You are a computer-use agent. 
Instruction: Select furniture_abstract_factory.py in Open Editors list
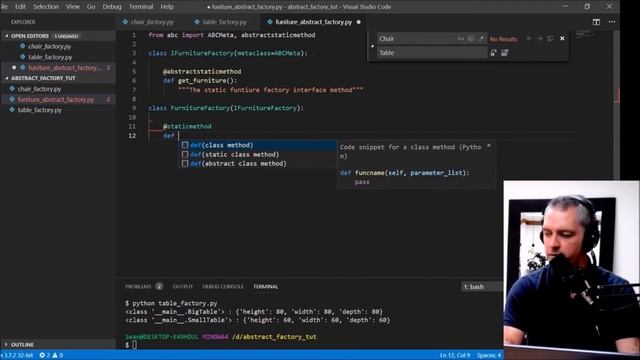(x=58, y=68)
